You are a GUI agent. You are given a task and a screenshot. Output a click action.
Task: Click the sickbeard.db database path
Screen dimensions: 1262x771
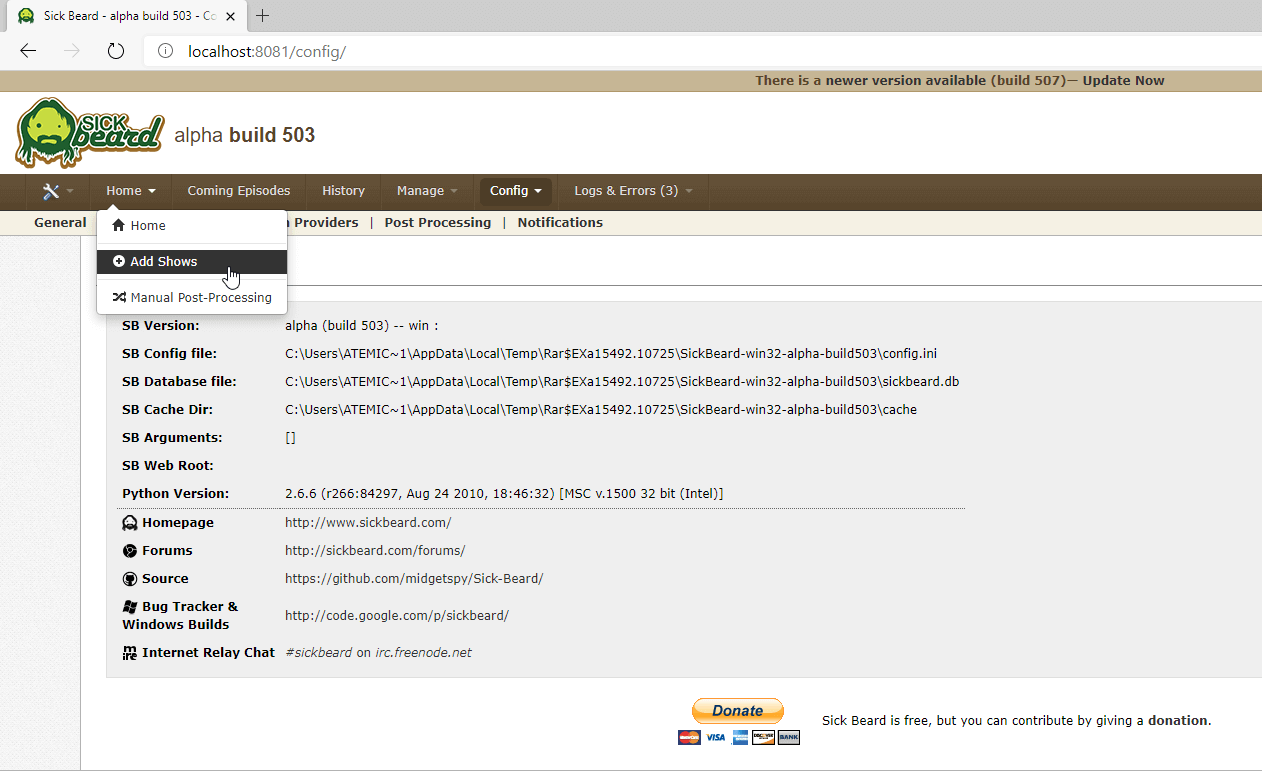(622, 382)
